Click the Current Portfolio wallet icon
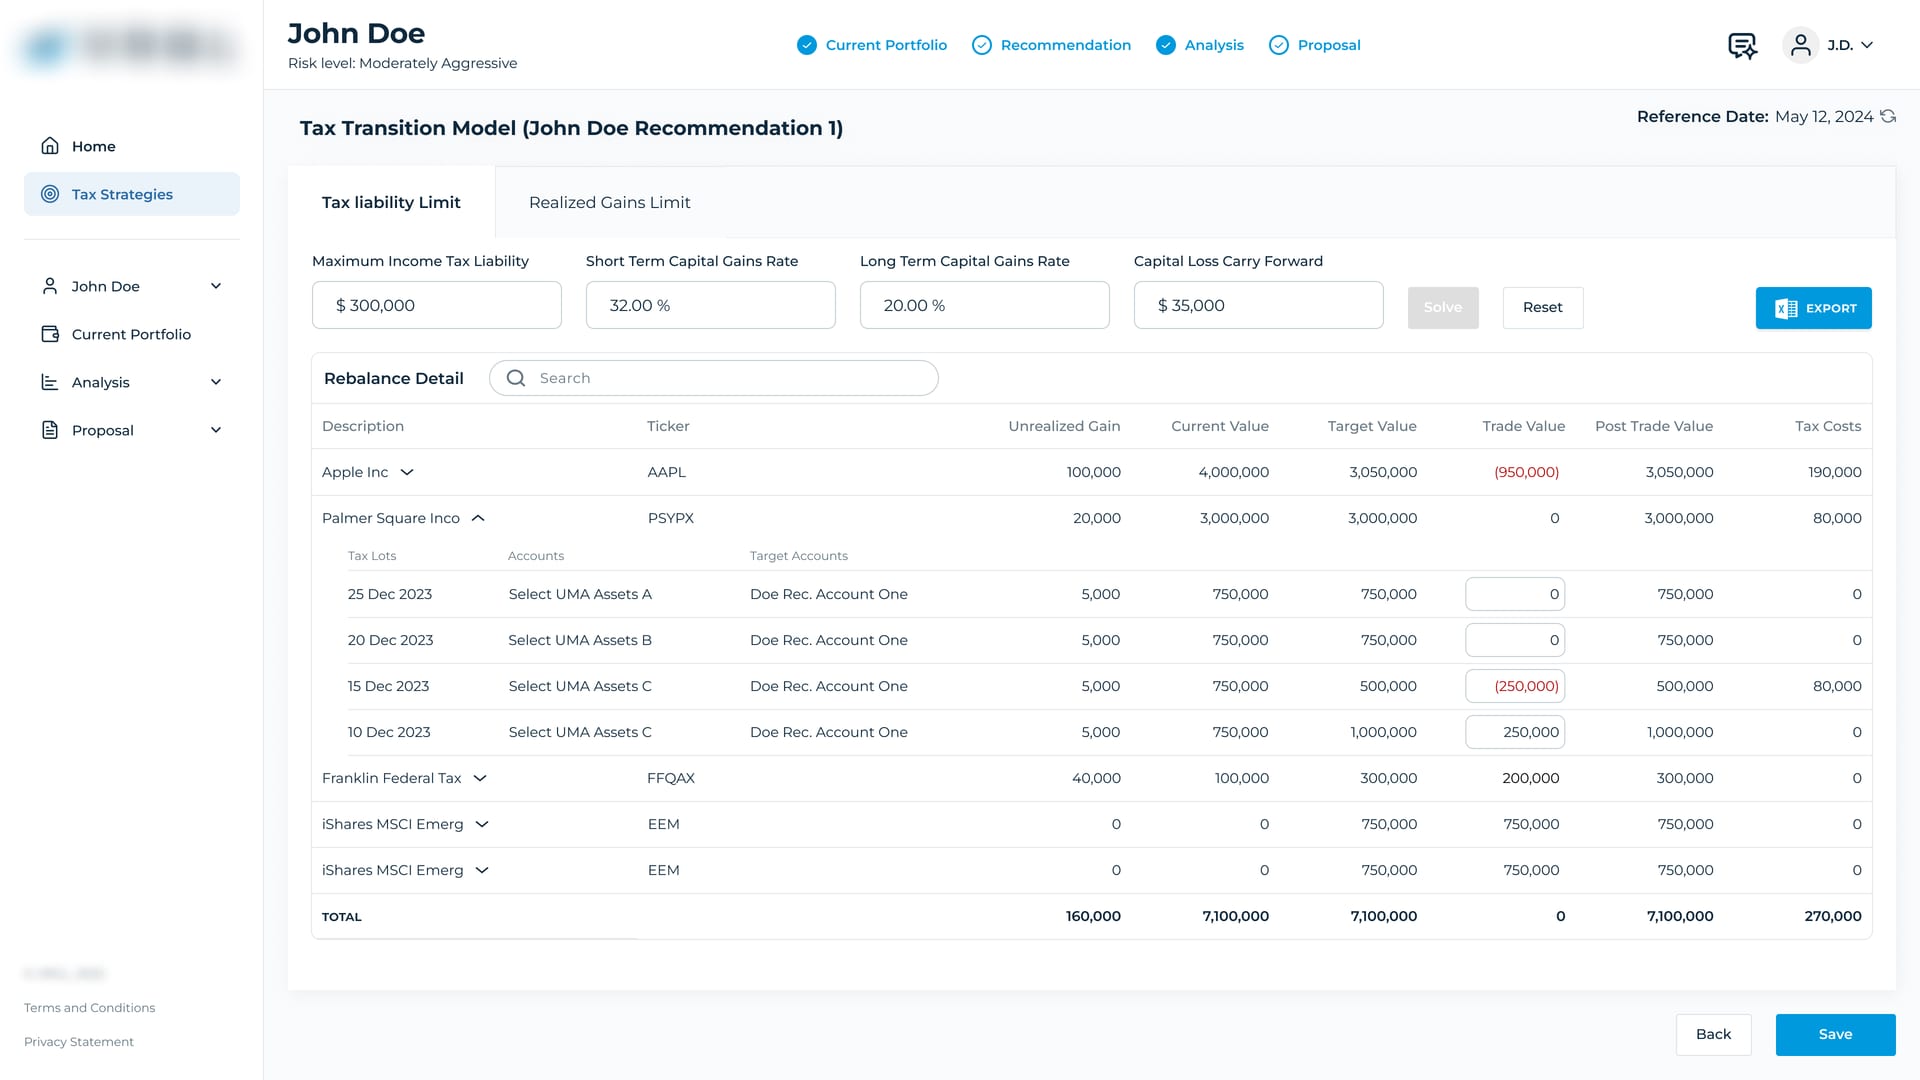 [50, 334]
